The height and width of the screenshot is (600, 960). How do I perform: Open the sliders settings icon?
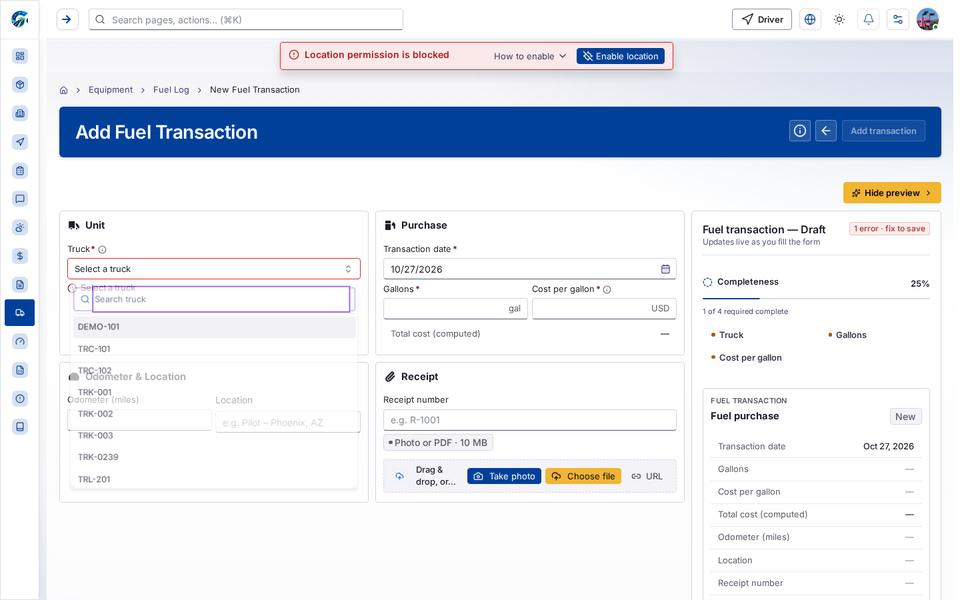tap(898, 20)
